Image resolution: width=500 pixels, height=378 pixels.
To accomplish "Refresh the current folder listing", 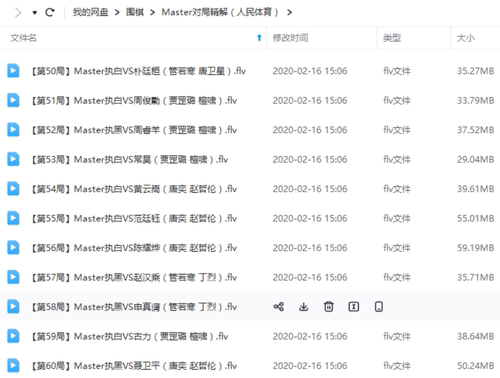I will 50,13.
